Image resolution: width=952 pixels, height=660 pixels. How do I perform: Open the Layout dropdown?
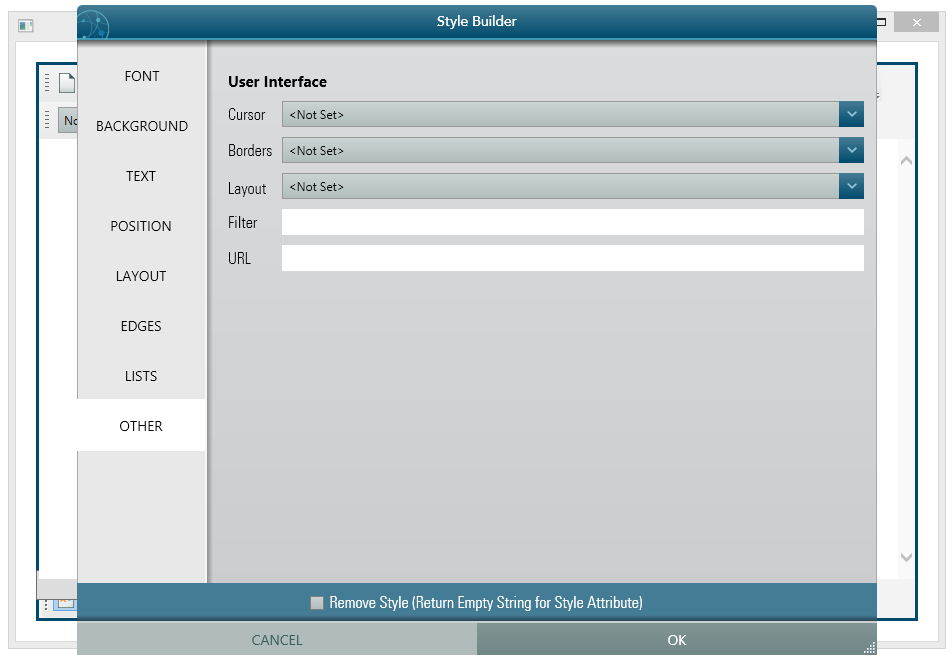coord(851,186)
